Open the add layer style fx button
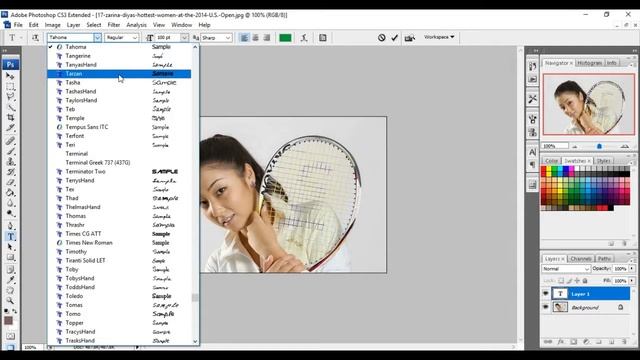The width and height of the screenshot is (640, 360). pyautogui.click(x=561, y=342)
